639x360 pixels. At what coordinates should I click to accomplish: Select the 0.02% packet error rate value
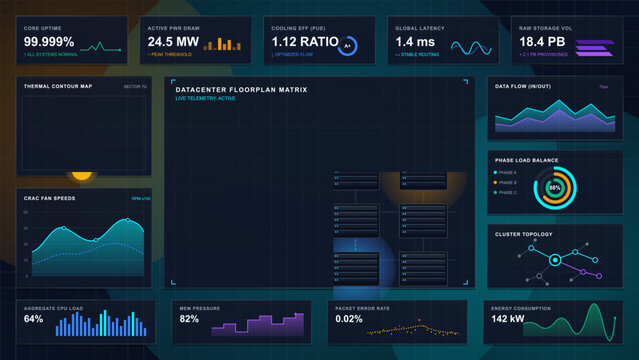click(x=349, y=319)
